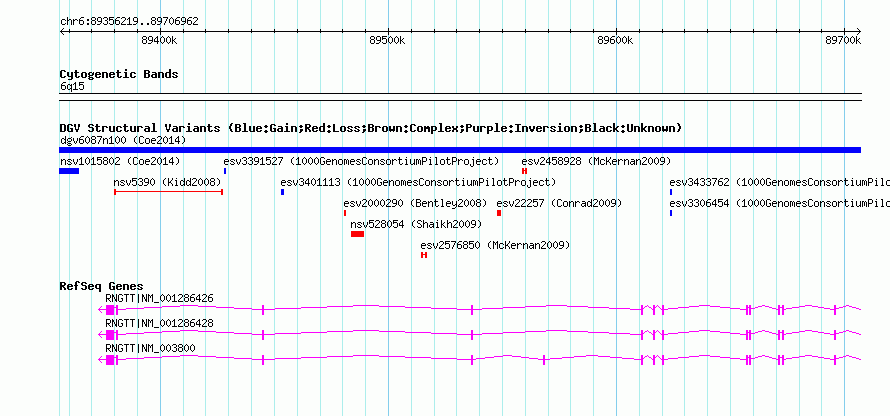Open esv2458928 (McKernan2009) label
This screenshot has width=890, height=416.
click(x=596, y=161)
